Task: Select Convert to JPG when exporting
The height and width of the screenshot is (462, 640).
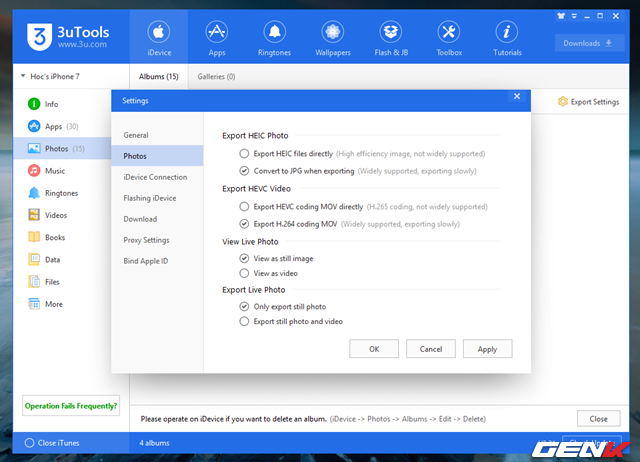Action: coord(244,171)
